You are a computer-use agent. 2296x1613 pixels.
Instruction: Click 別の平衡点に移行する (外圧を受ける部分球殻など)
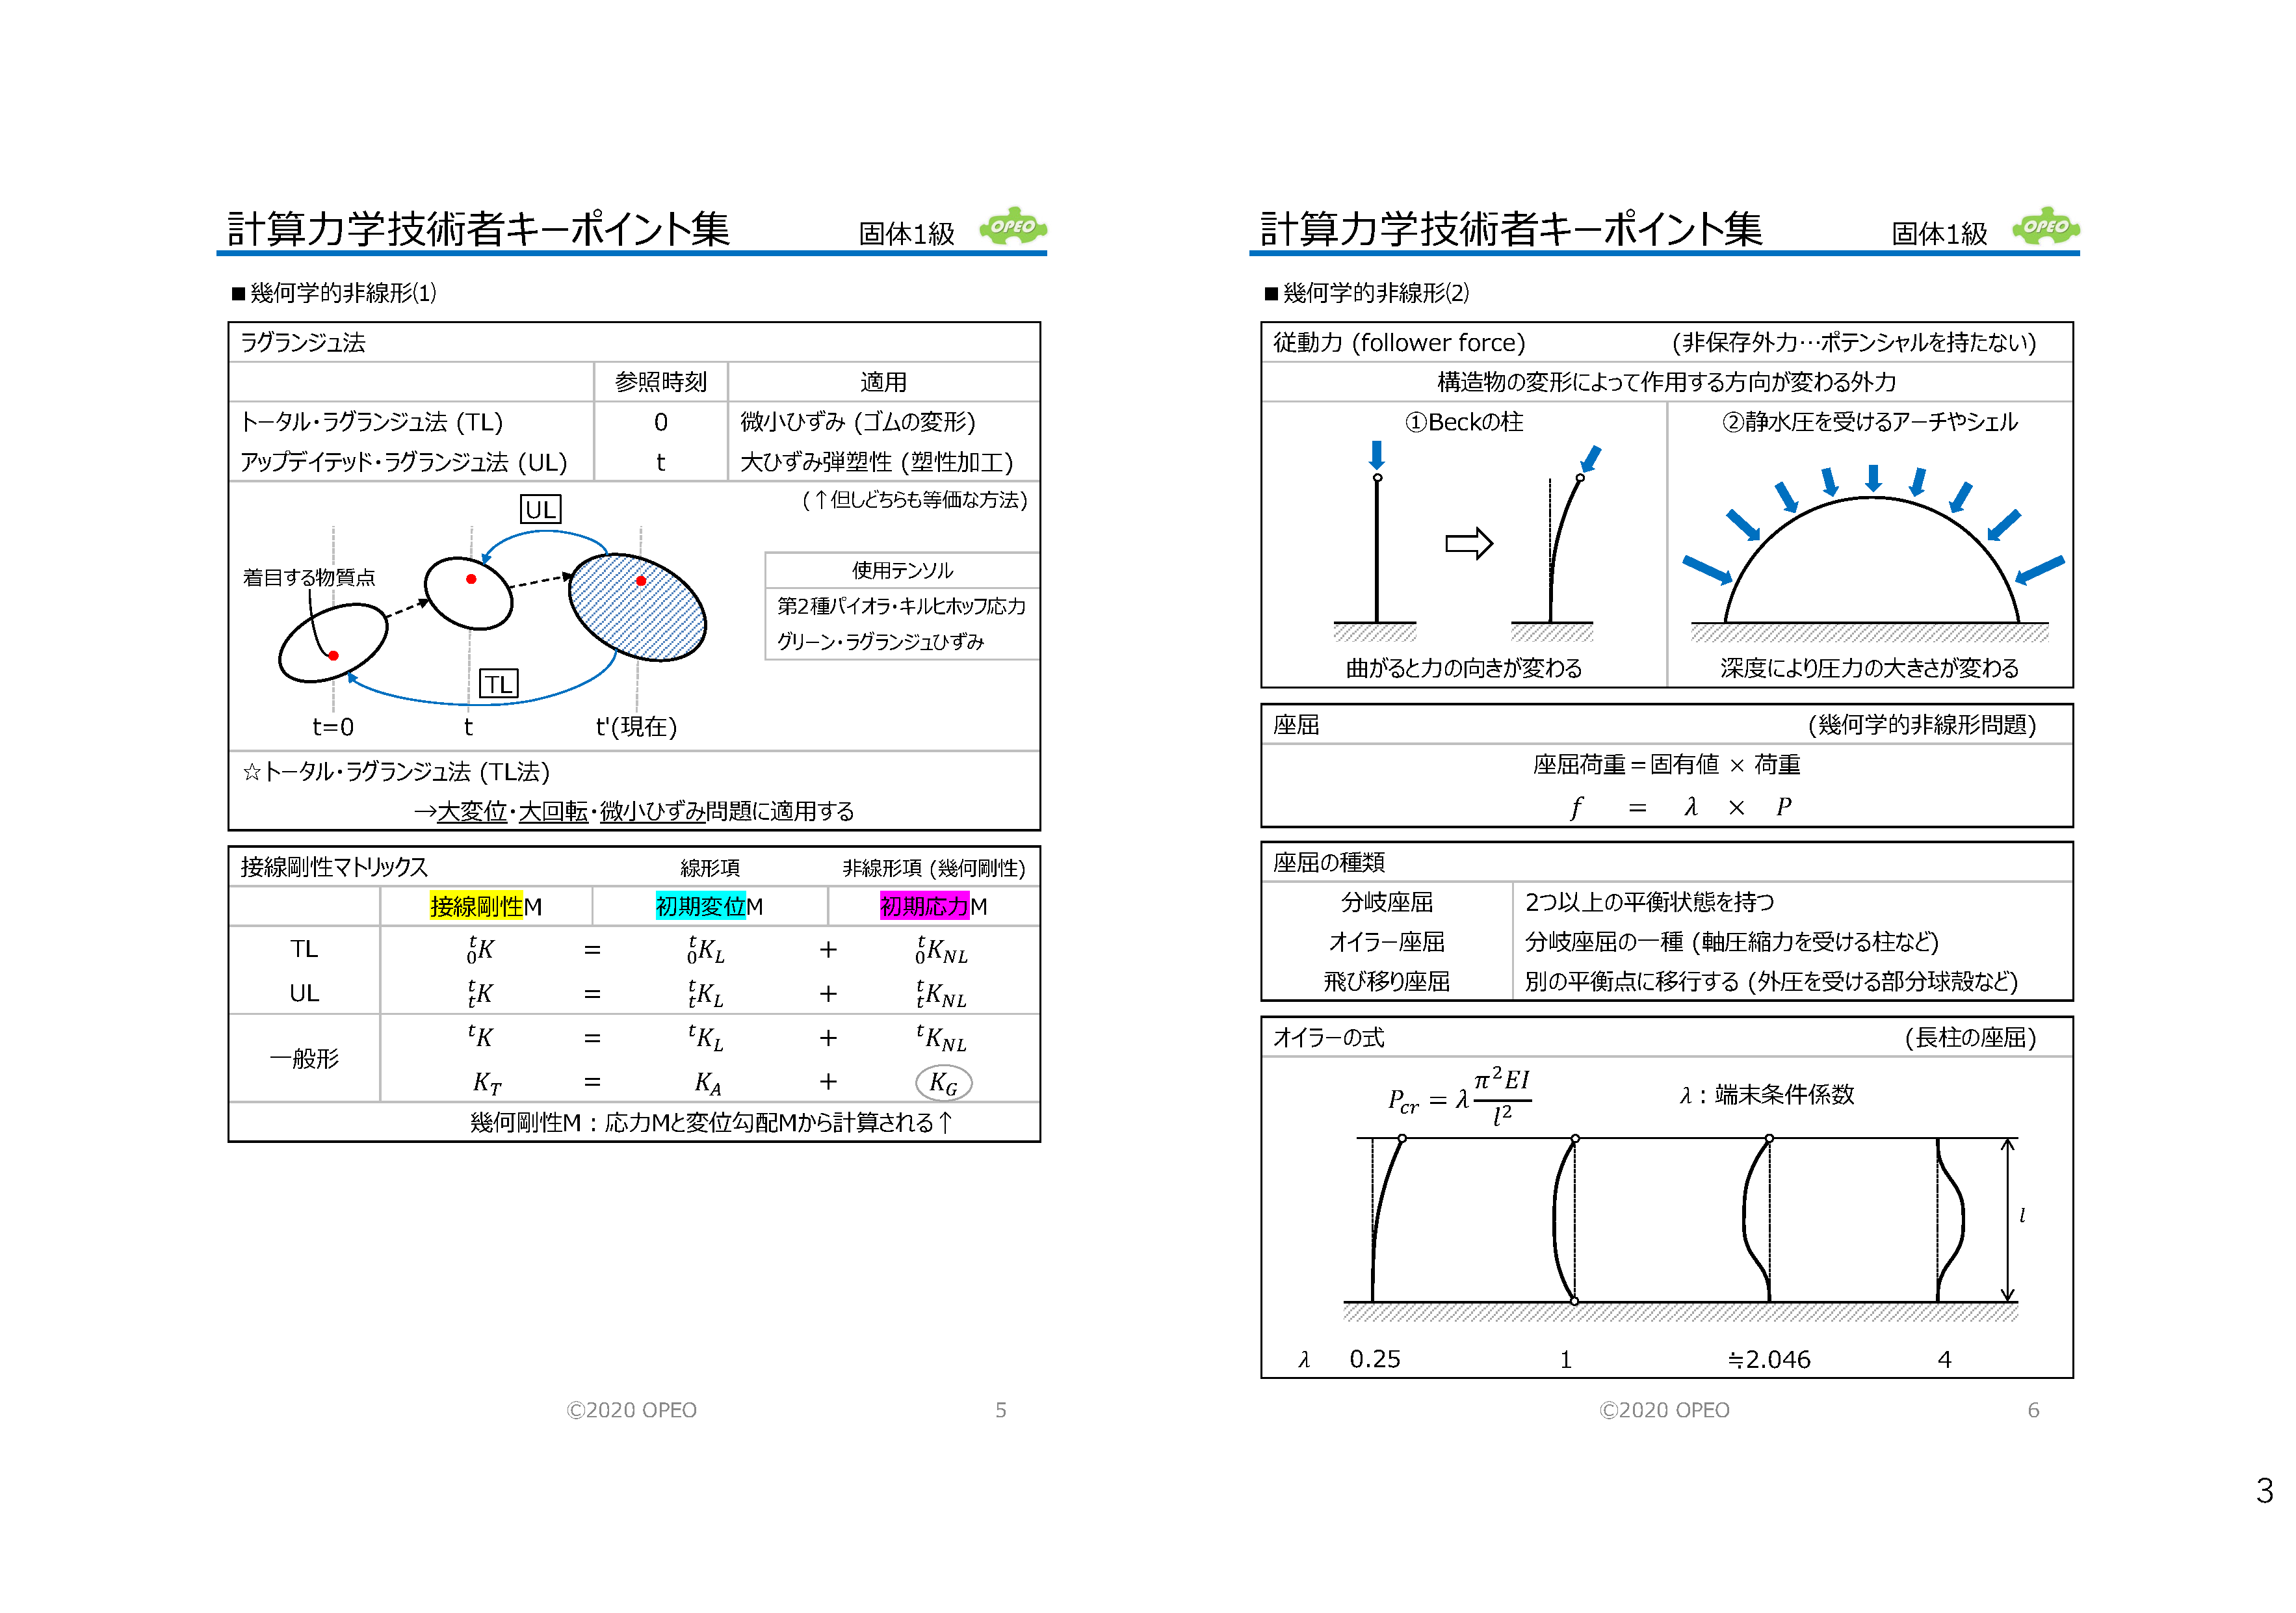(1772, 982)
